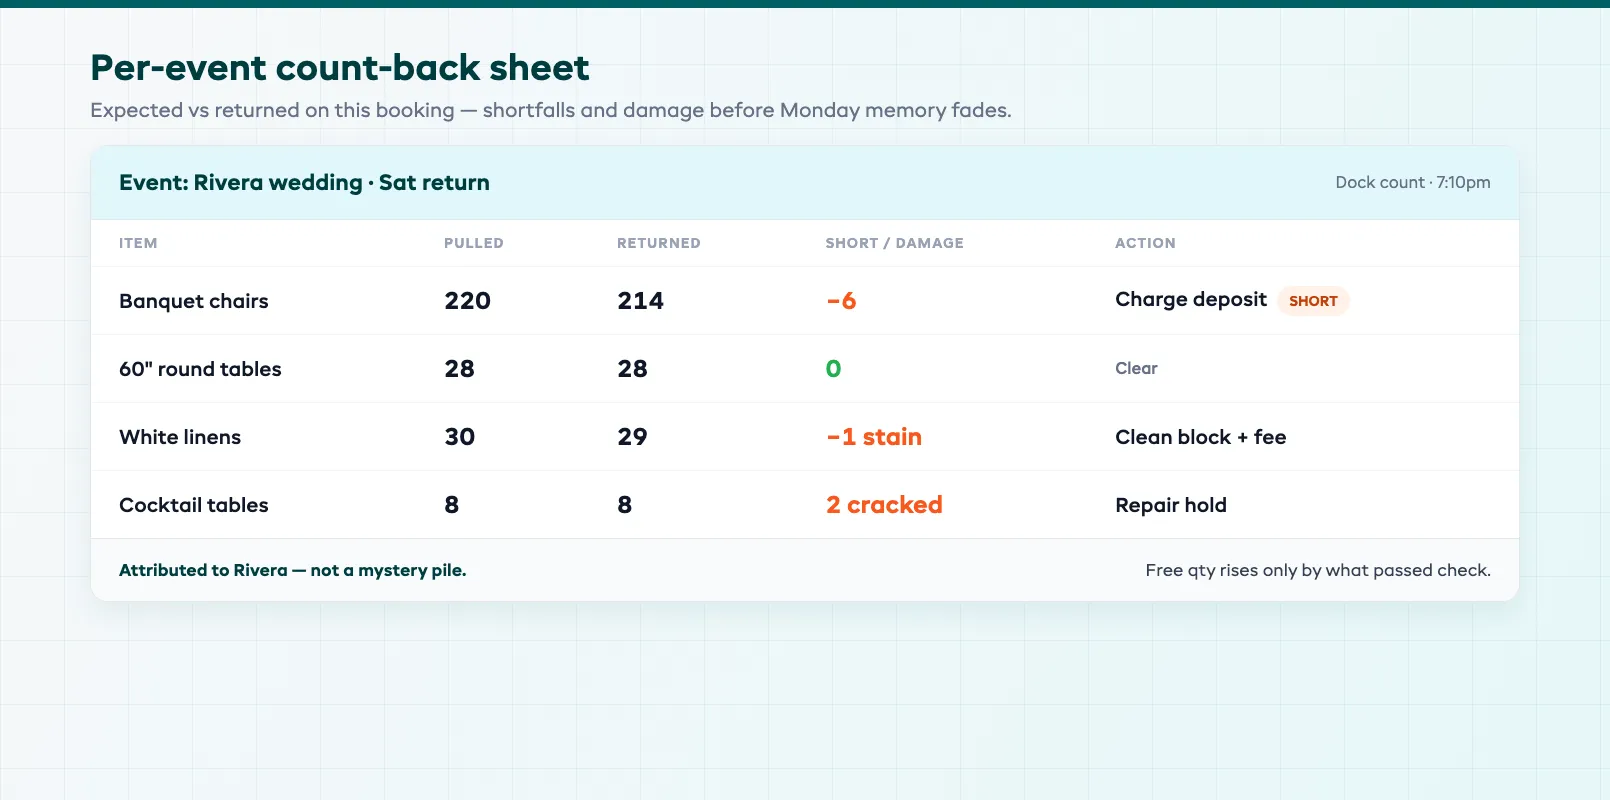Viewport: 1610px width, 800px height.
Task: Click 'Free qty rises only by what passed check.'
Action: 1318,570
